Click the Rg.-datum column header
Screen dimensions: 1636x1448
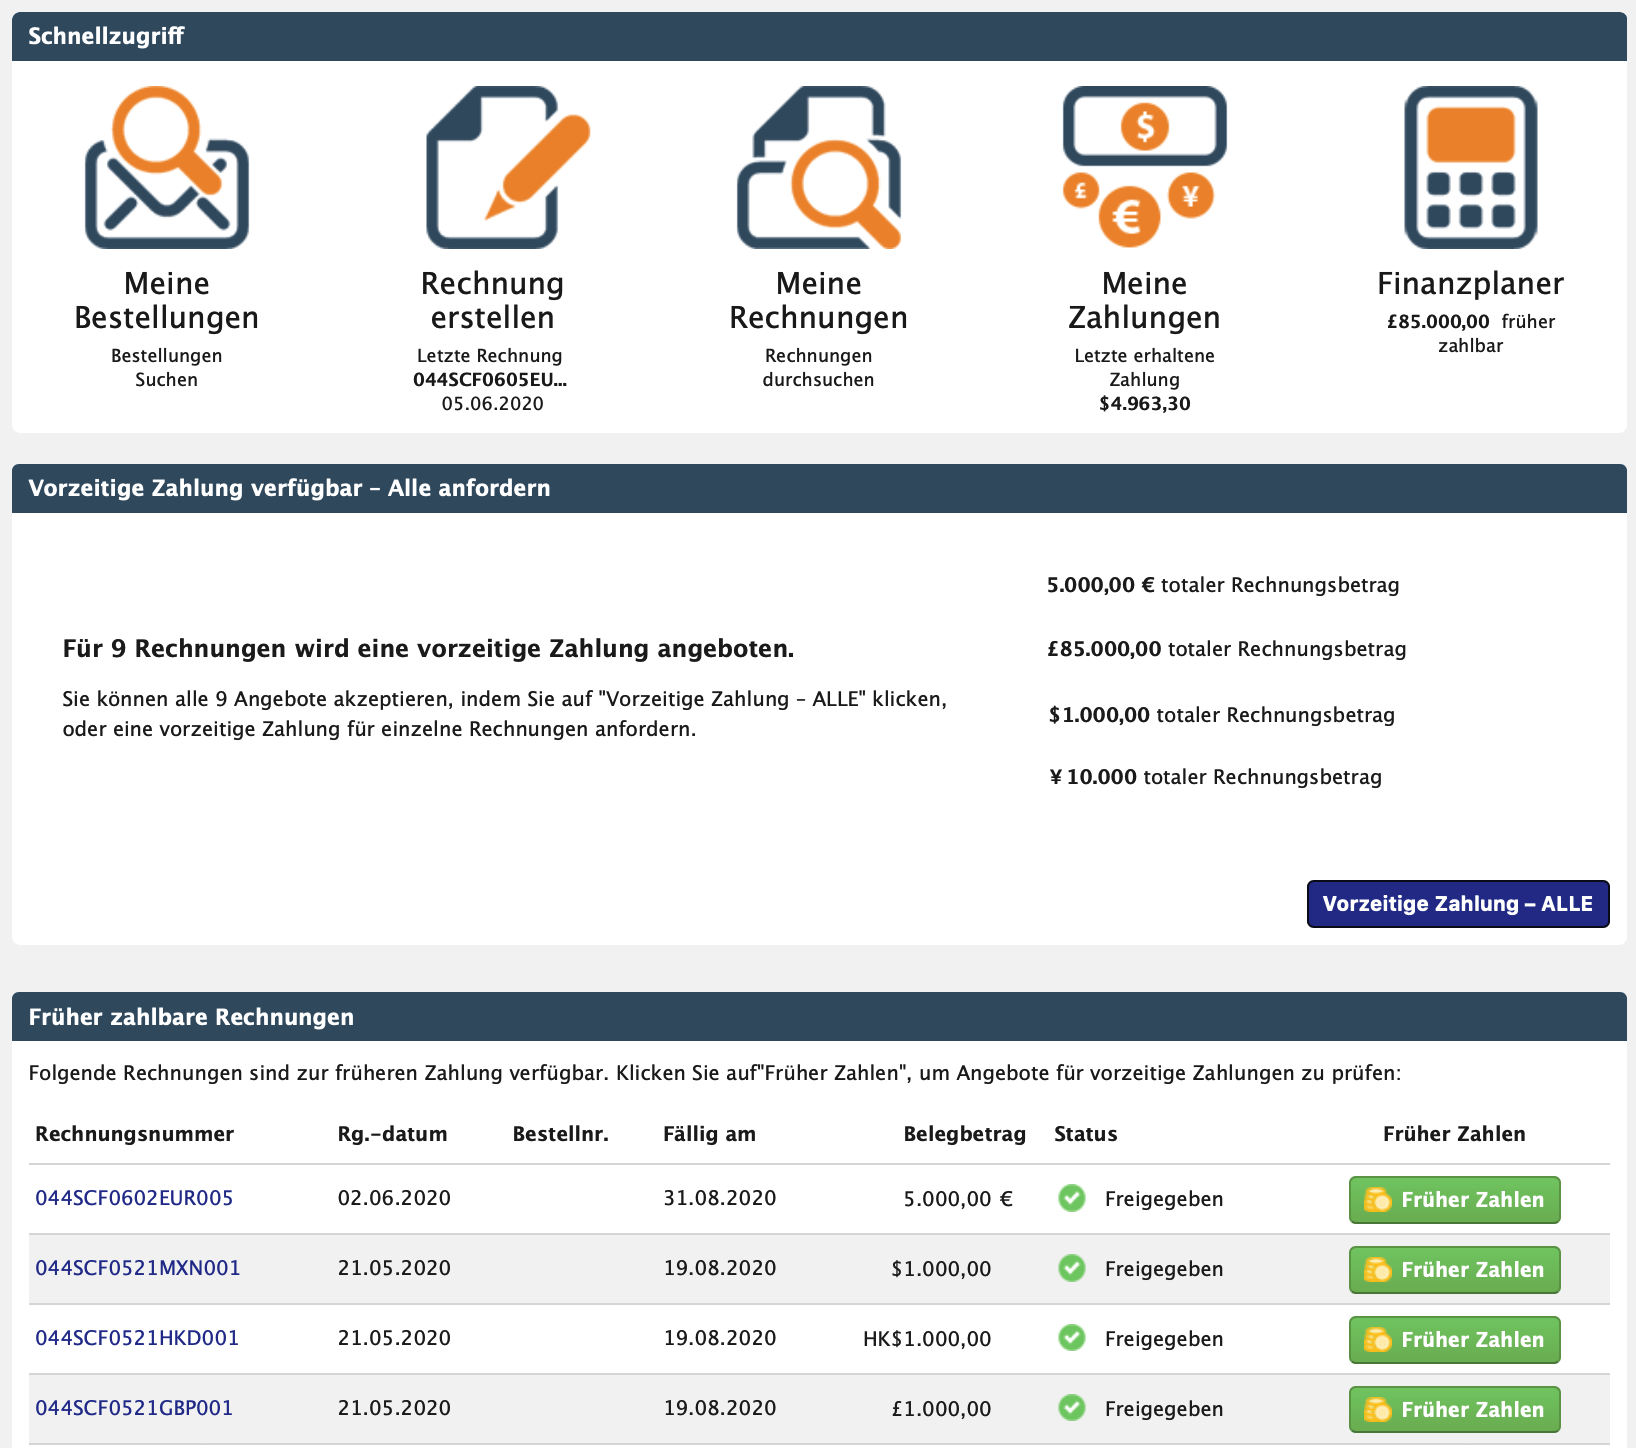coord(392,1134)
